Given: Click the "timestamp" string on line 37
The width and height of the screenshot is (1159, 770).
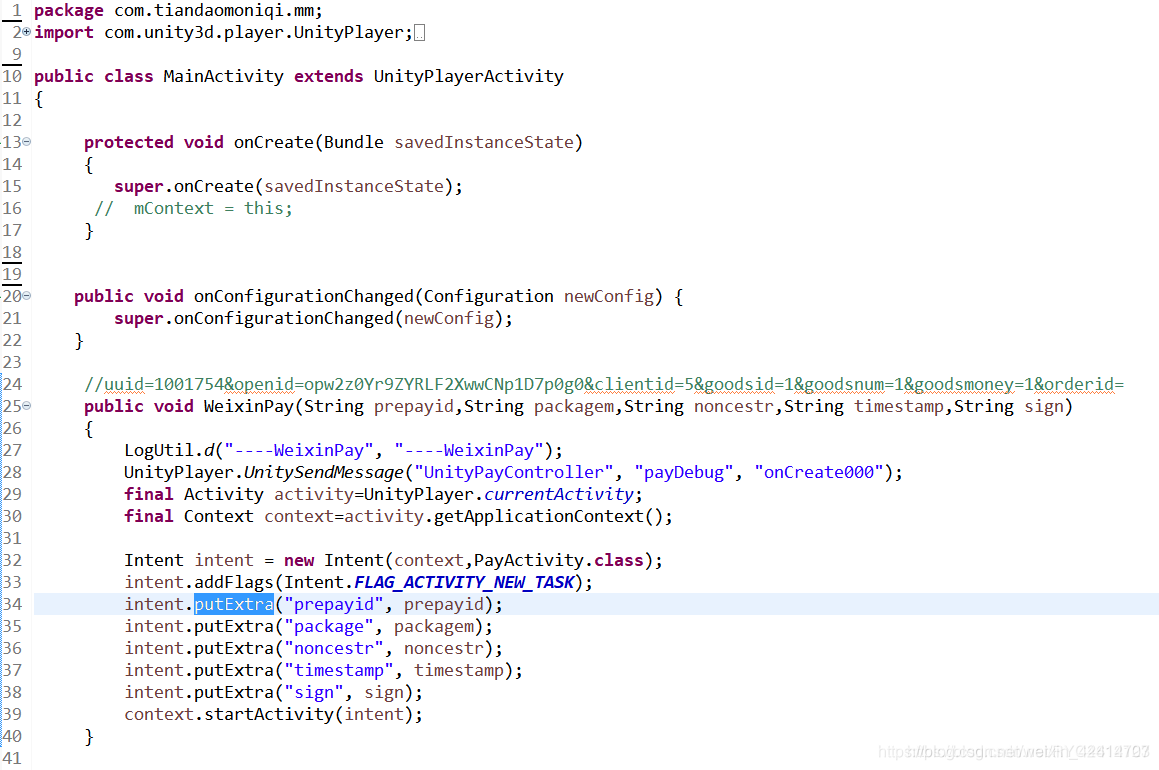Looking at the screenshot, I should point(339,670).
